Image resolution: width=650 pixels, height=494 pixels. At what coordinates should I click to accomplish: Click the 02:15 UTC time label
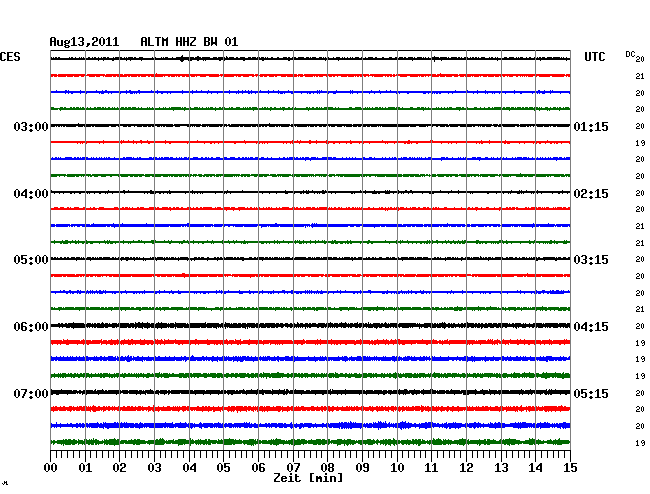(x=591, y=194)
